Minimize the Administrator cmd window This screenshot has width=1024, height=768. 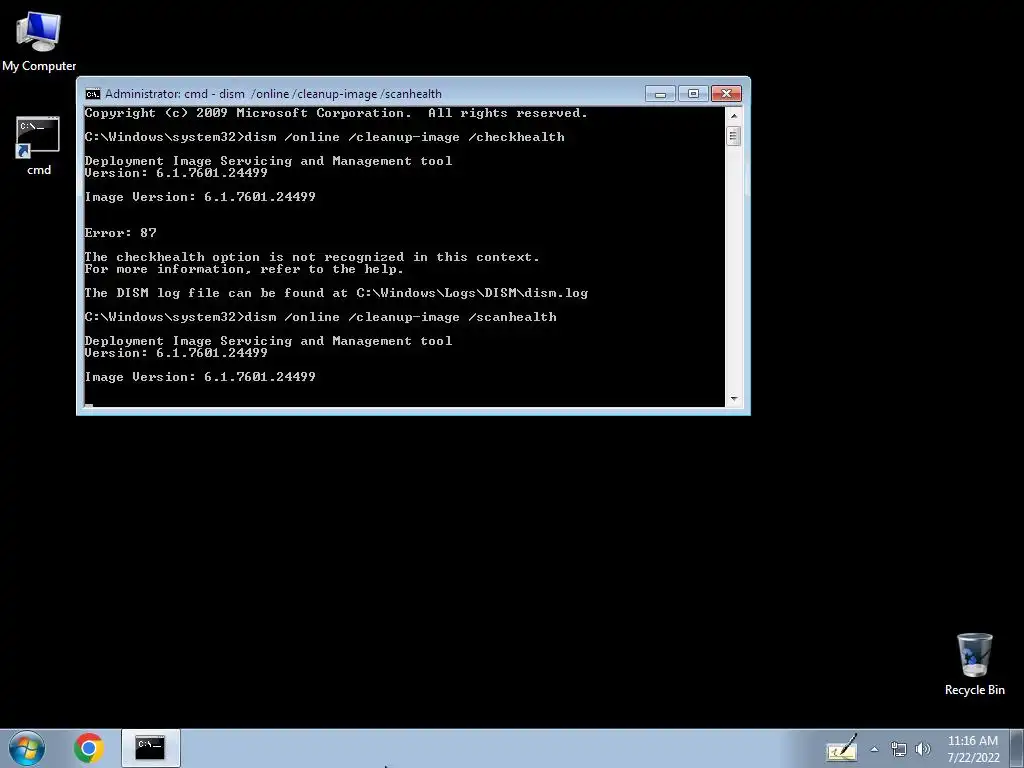[660, 94]
